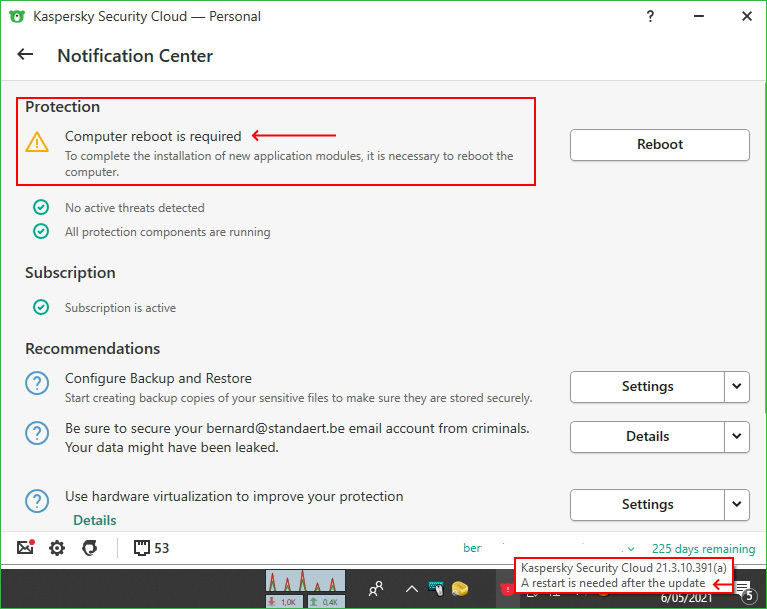Minimize the Kaspersky window

tap(699, 16)
